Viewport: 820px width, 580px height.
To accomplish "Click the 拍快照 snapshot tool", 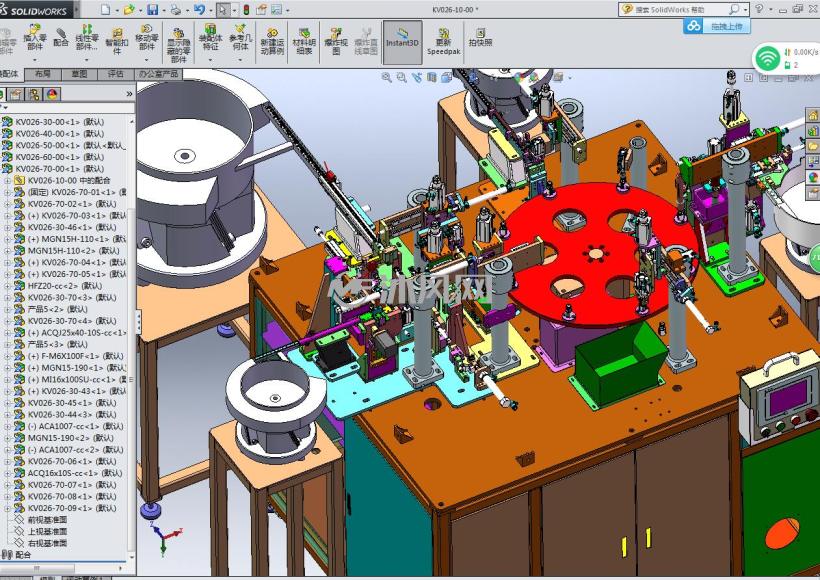I will 480,38.
